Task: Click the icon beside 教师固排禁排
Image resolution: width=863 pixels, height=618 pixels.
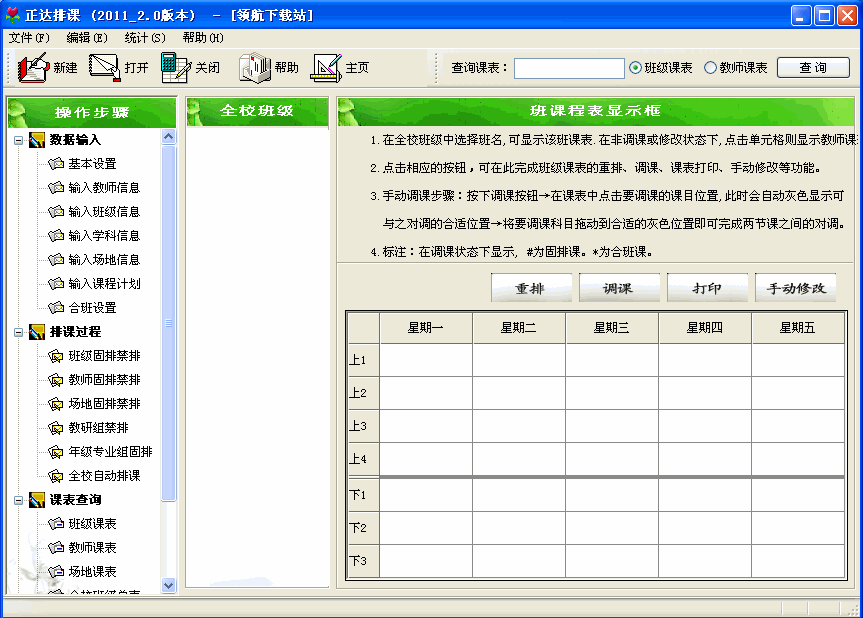Action: pos(56,380)
